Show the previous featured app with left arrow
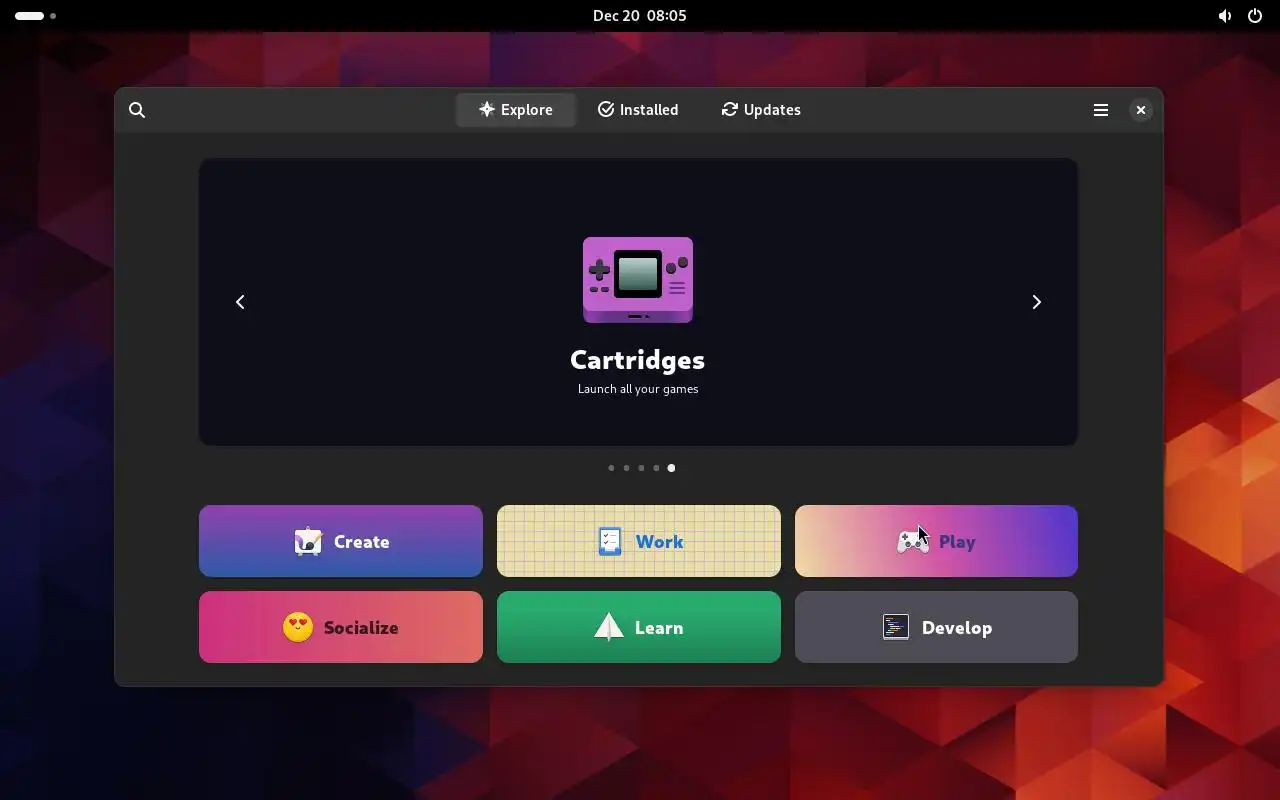1280x800 pixels. click(x=240, y=302)
